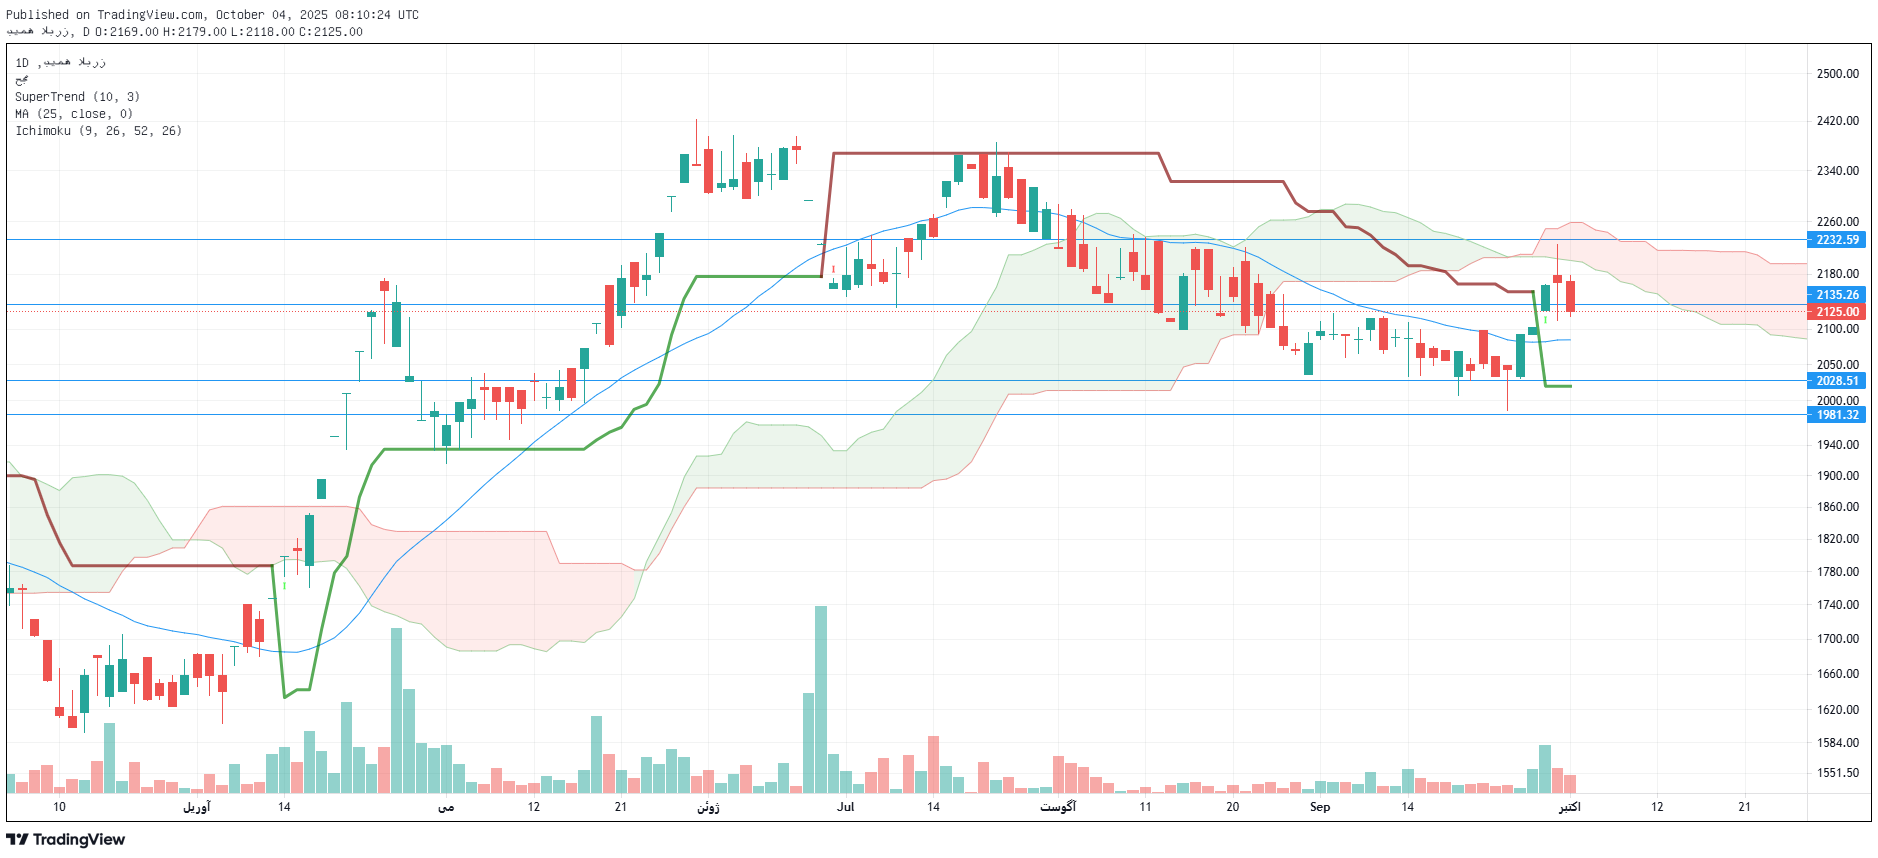Select the blue 2135.26 price label
Screen dimensions: 1878x858
point(1837,295)
